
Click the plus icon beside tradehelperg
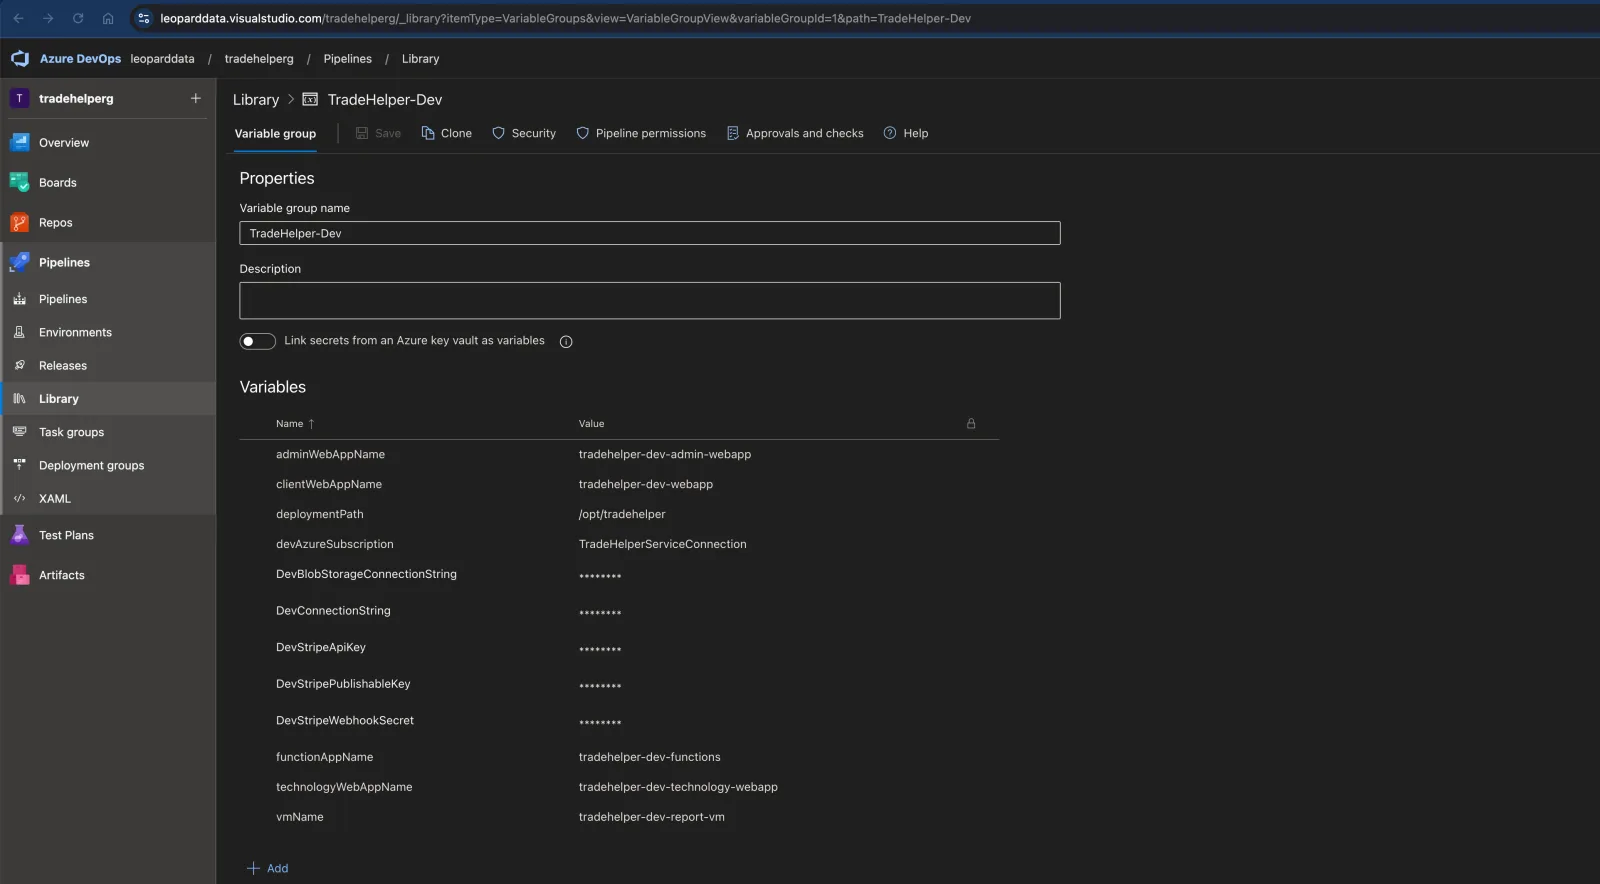[x=196, y=98]
